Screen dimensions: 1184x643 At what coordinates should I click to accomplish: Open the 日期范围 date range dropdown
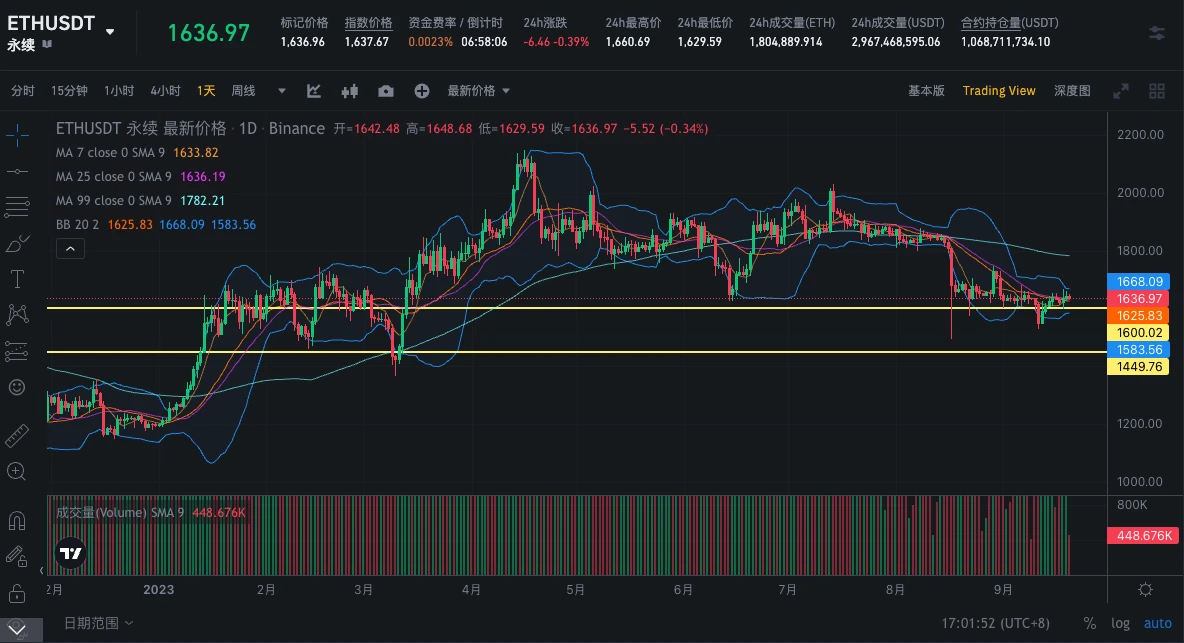[x=98, y=623]
